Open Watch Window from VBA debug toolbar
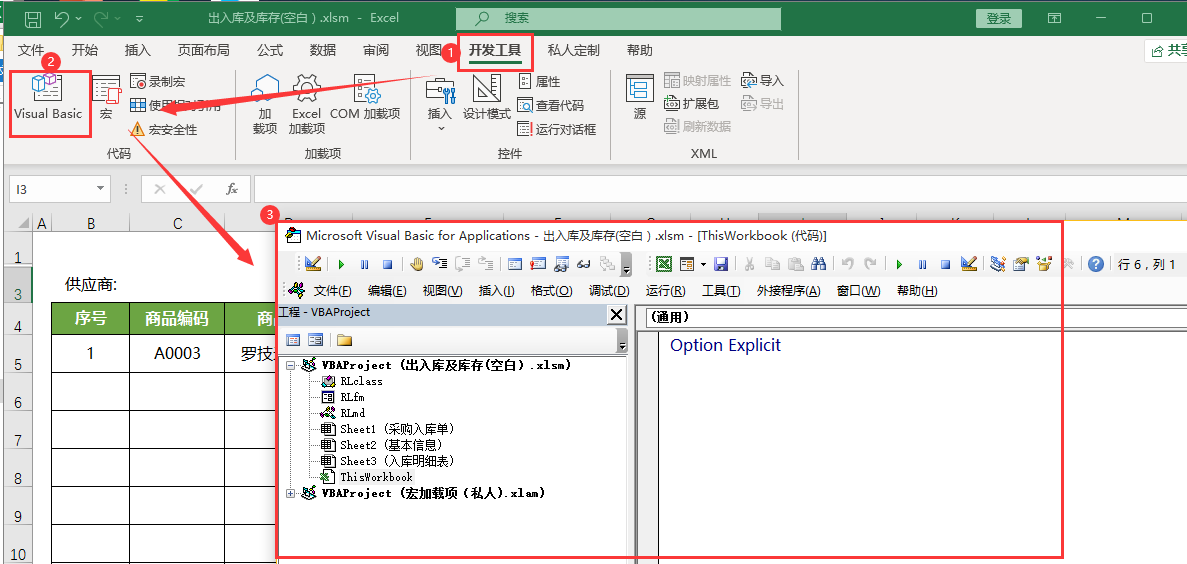1187x564 pixels. tap(561, 264)
